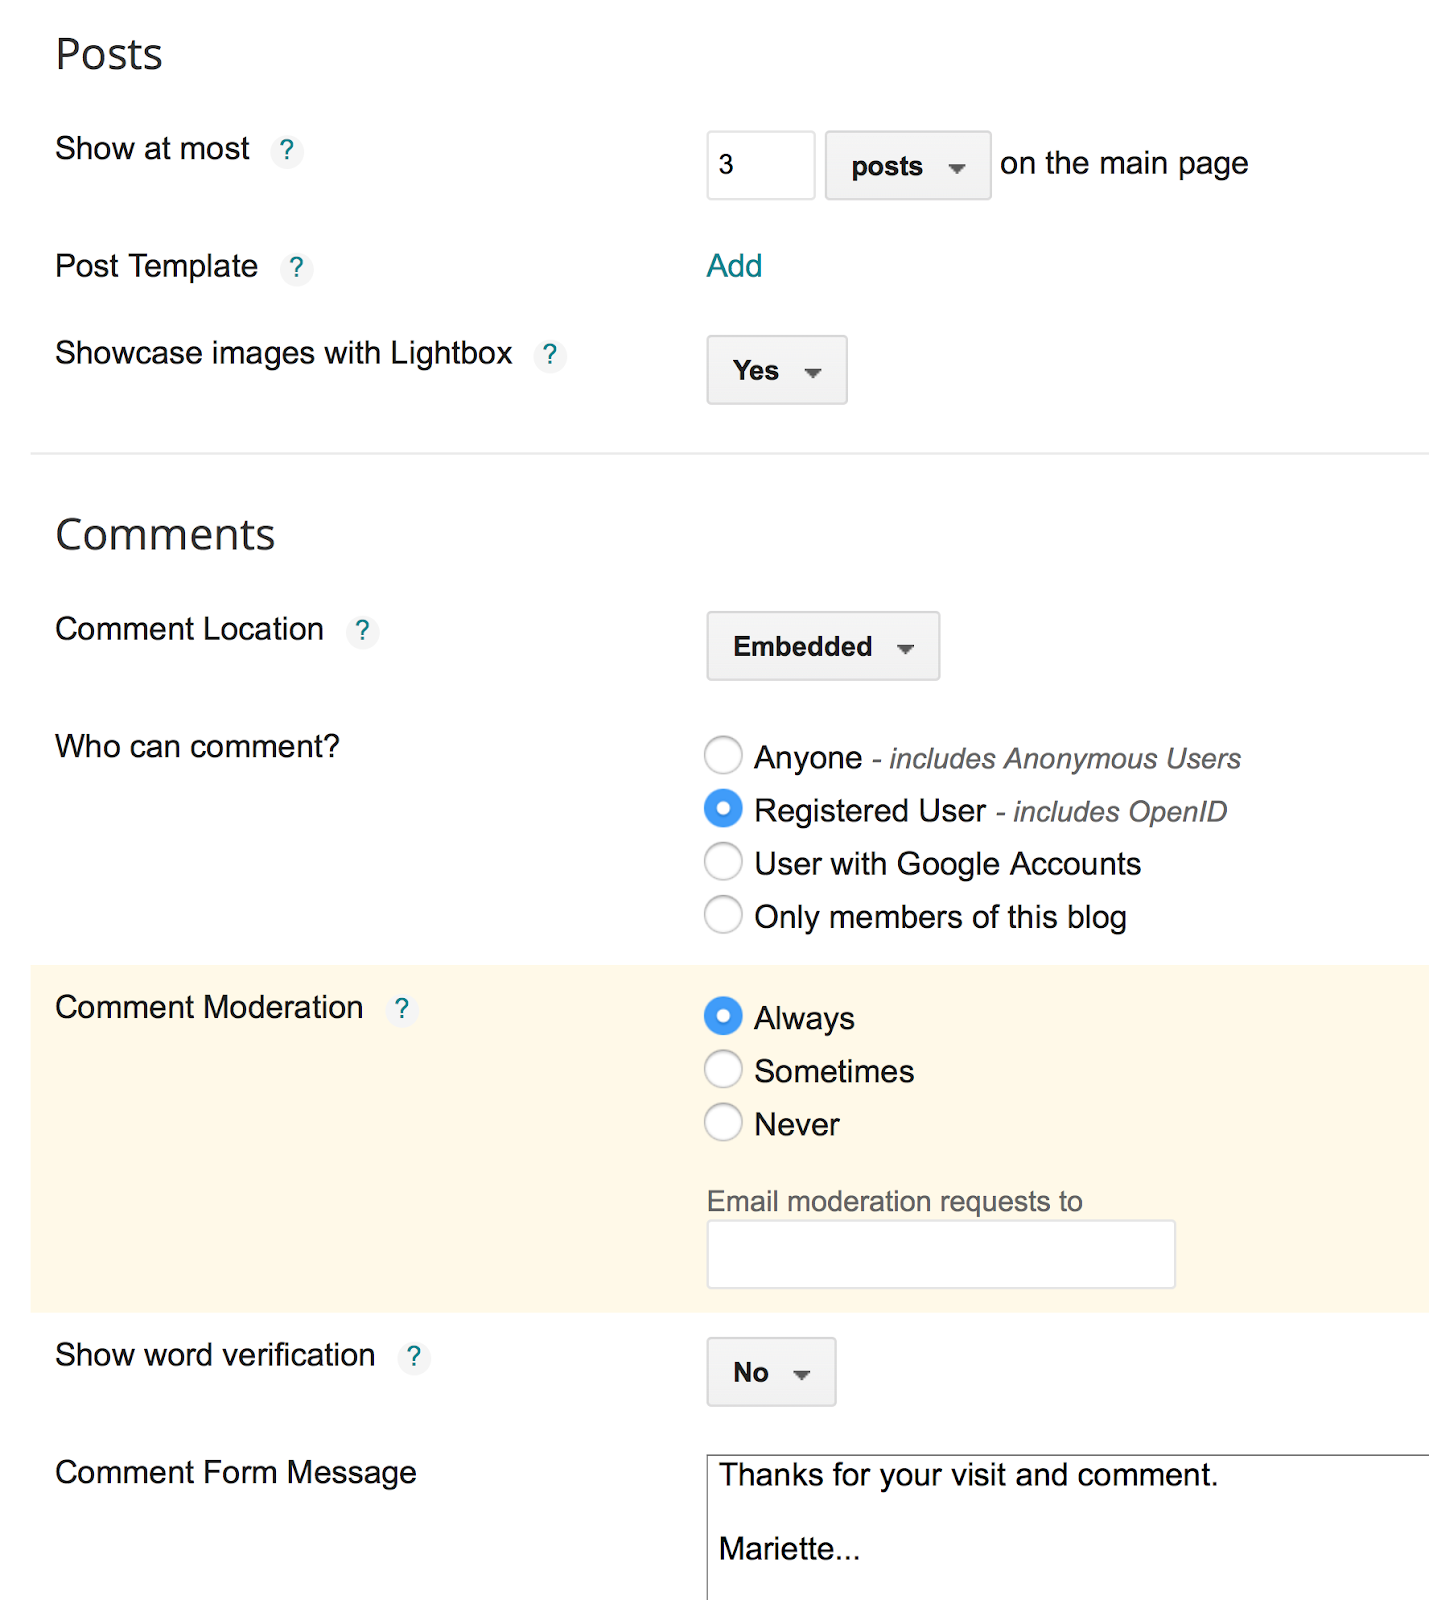This screenshot has height=1600, width=1429.
Task: Open help for Showcase images with Lightbox
Action: (550, 355)
